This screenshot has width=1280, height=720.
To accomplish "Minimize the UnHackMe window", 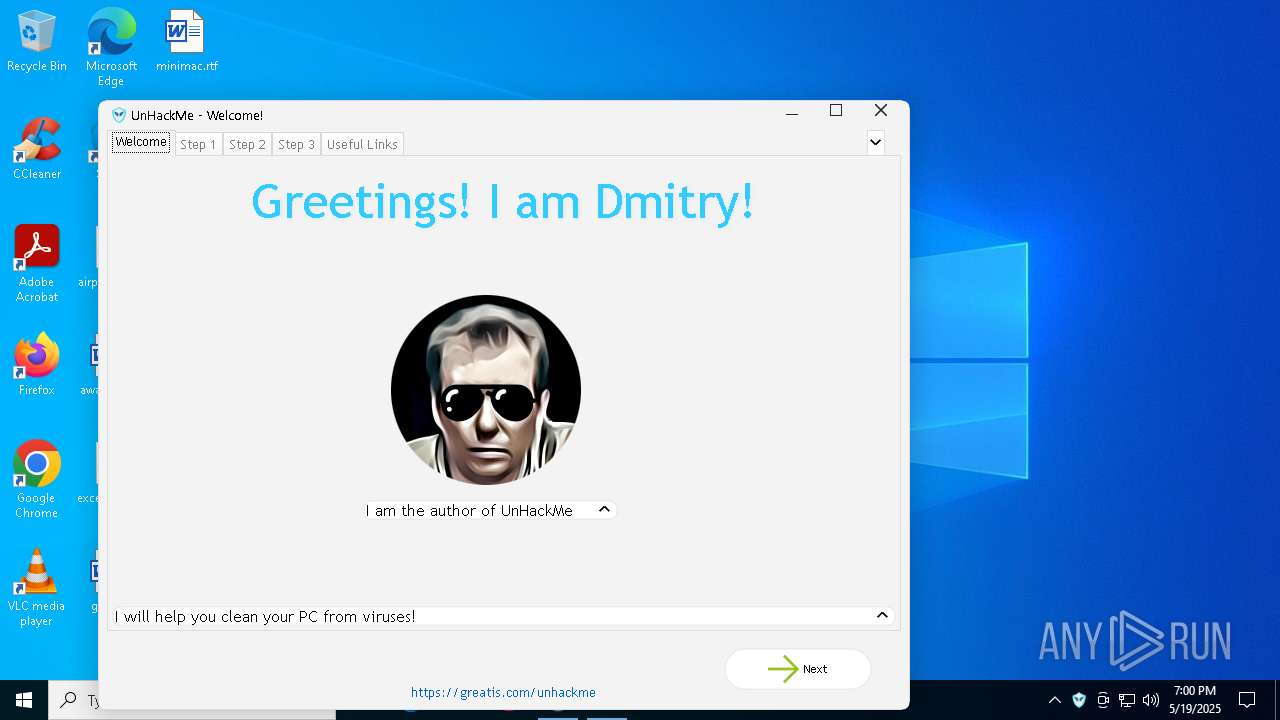I will [x=792, y=112].
